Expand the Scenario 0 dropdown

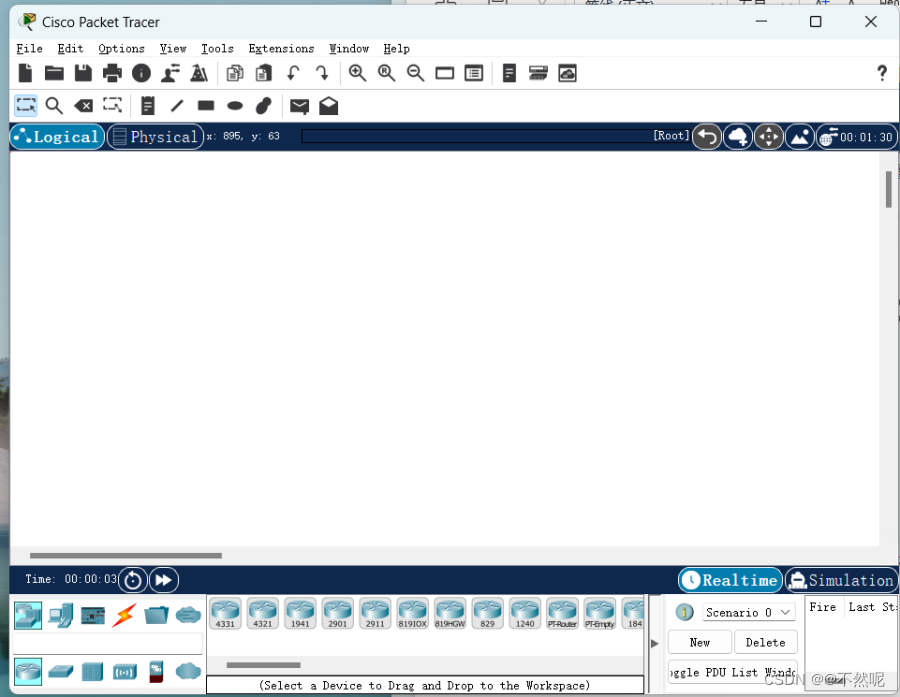(x=749, y=612)
